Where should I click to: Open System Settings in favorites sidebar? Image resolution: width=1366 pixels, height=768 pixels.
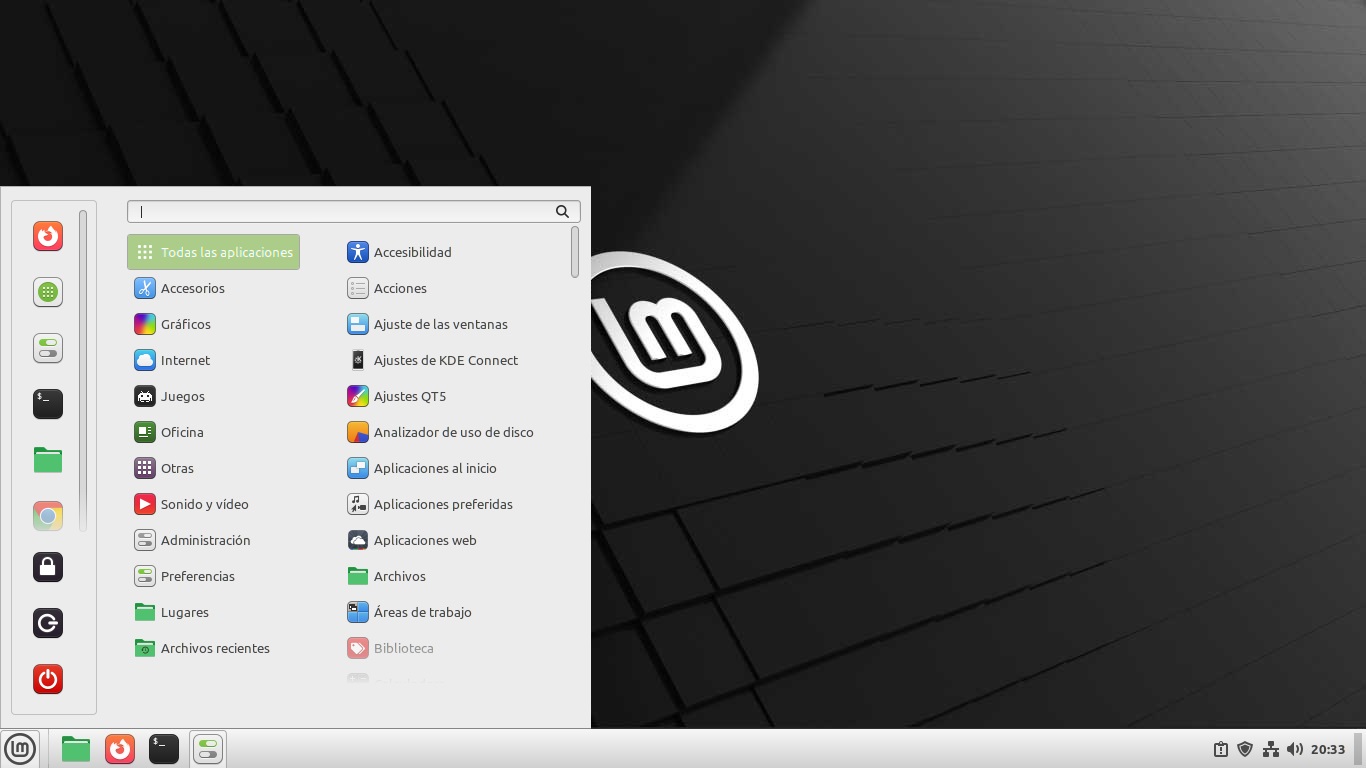tap(48, 348)
